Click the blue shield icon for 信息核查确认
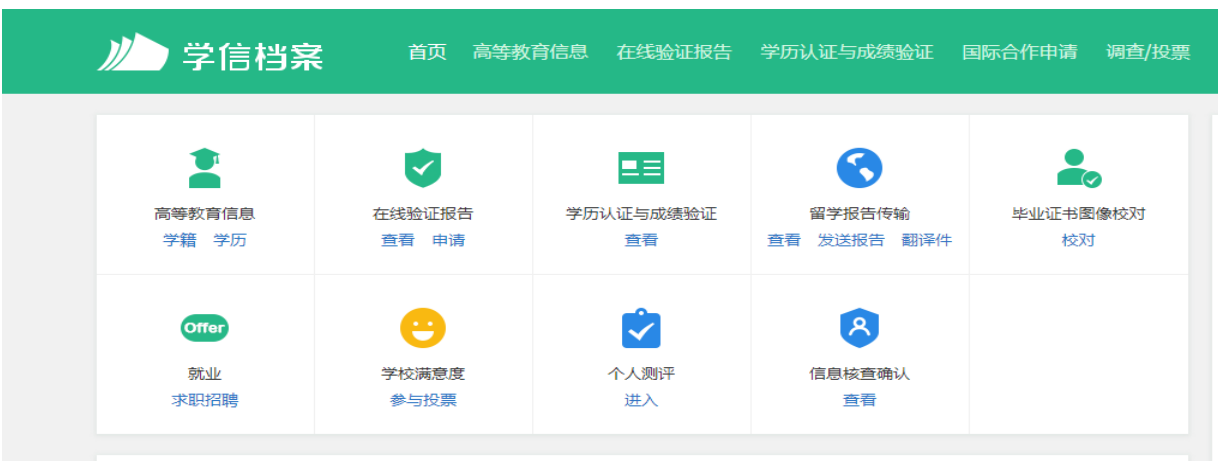This screenshot has height=461, width=1218. pyautogui.click(x=859, y=328)
